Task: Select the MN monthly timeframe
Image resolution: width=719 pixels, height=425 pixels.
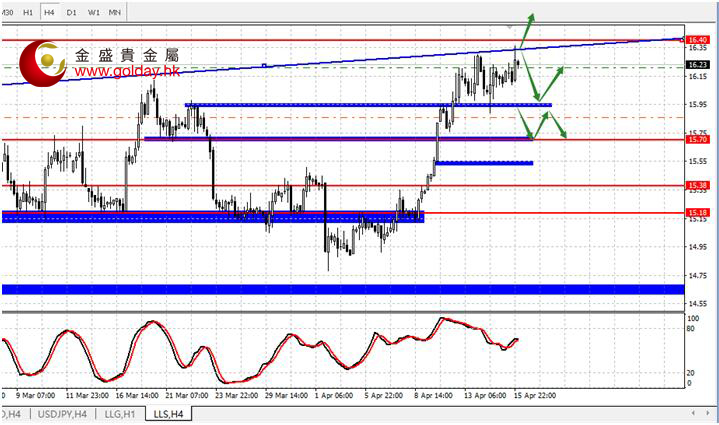Action: [116, 13]
